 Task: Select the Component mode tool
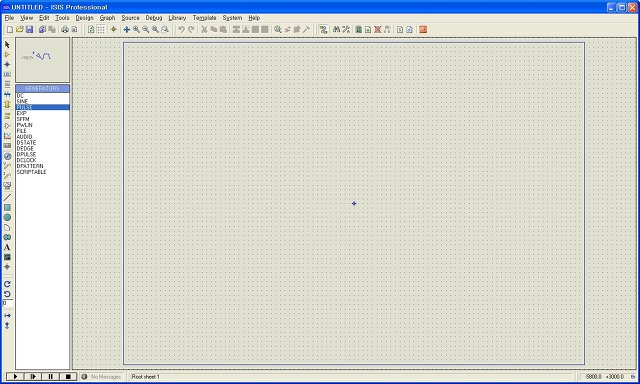click(x=7, y=54)
